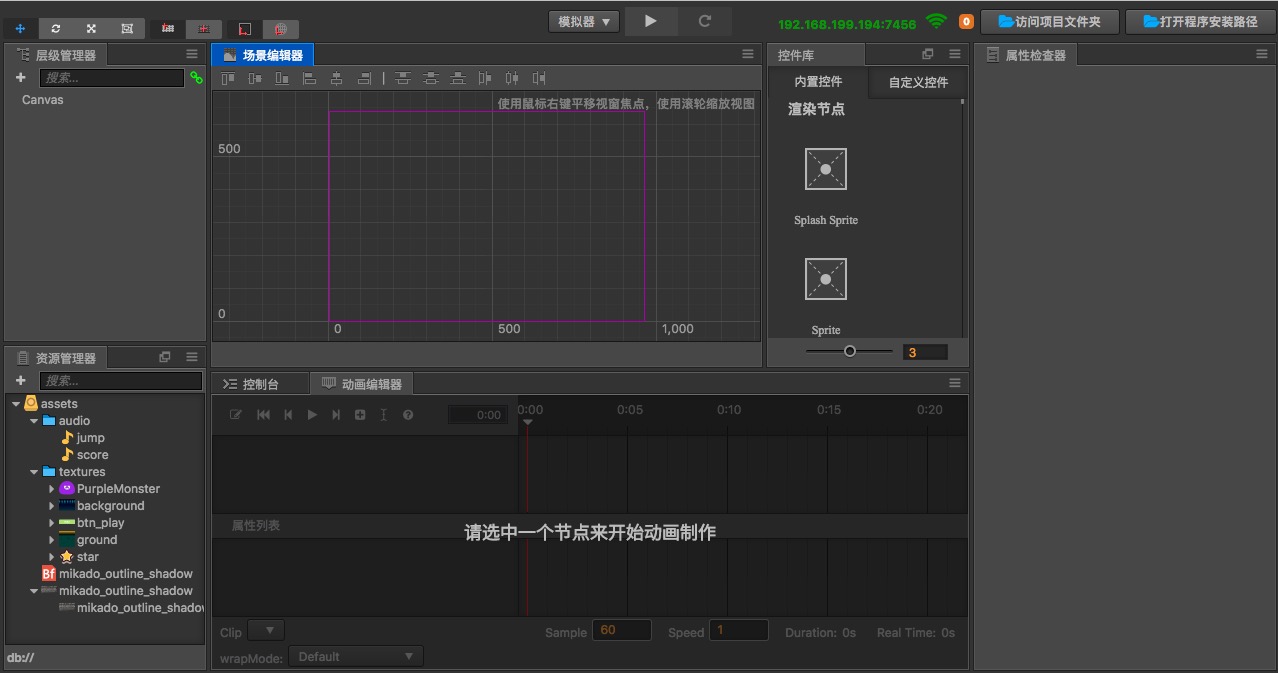Select the Move transform tool
This screenshot has width=1278, height=673.
(20, 29)
